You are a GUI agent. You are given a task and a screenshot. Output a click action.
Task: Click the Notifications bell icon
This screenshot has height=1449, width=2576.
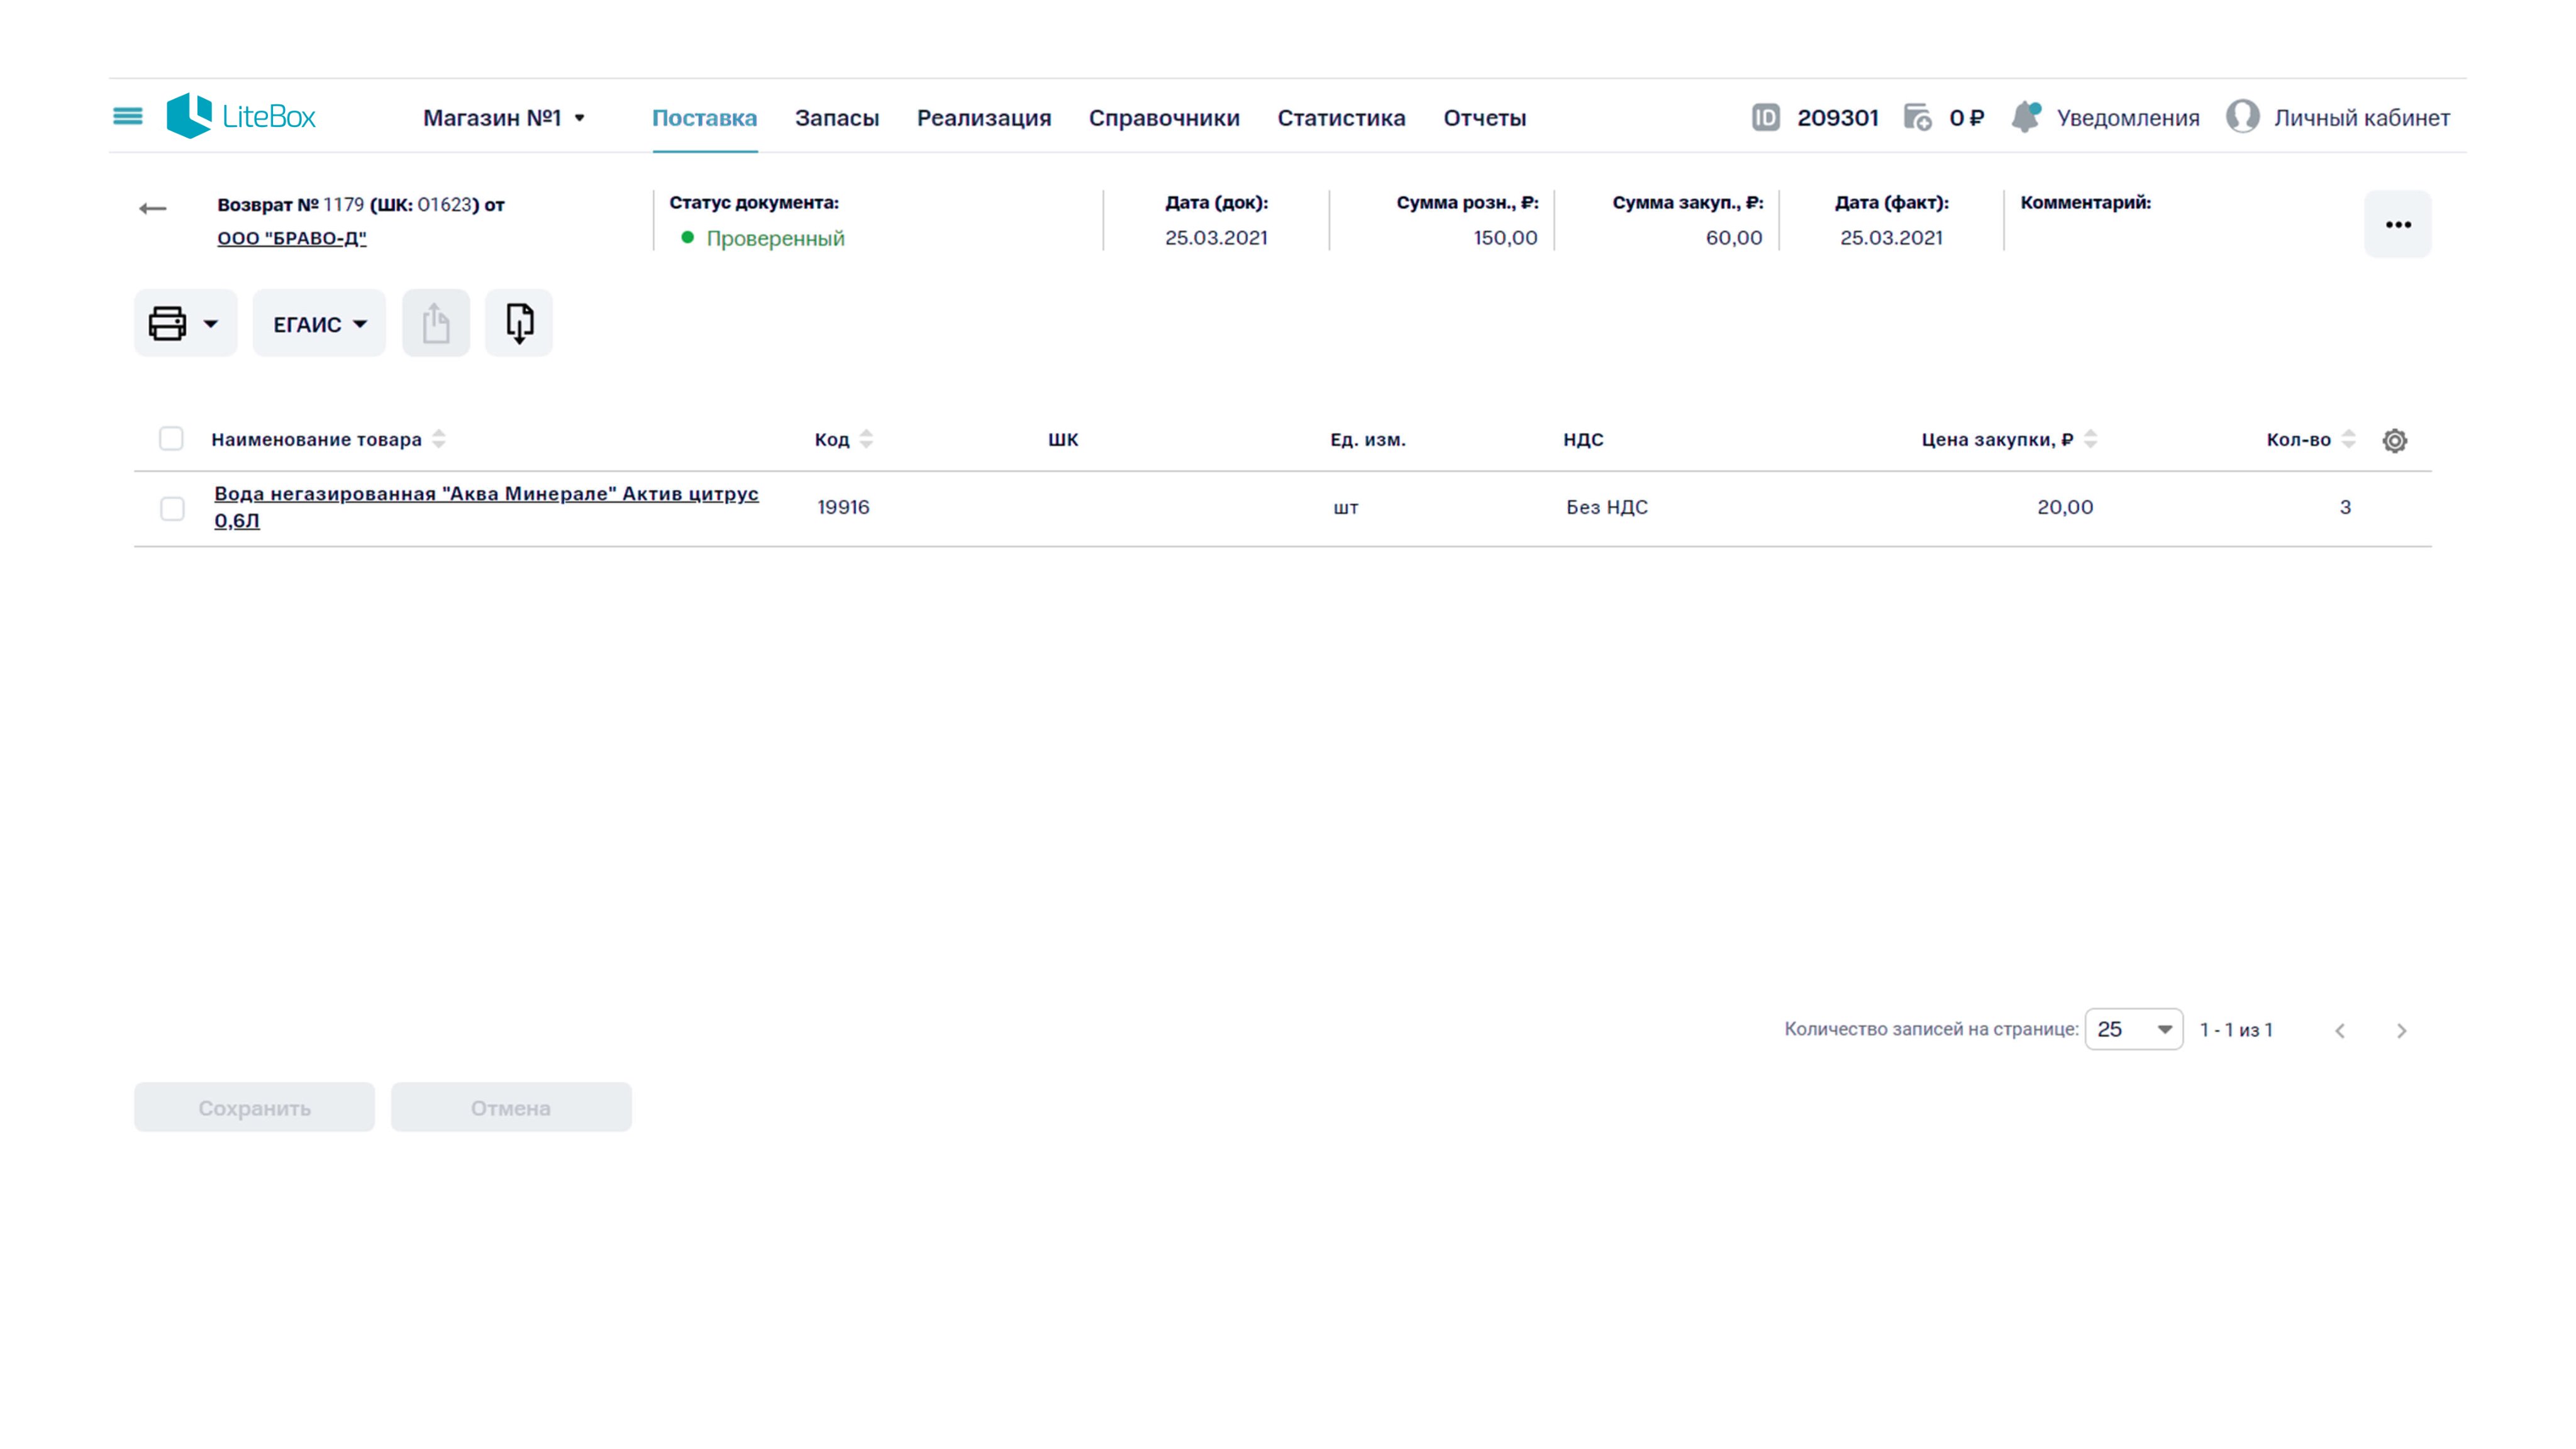coord(2026,117)
